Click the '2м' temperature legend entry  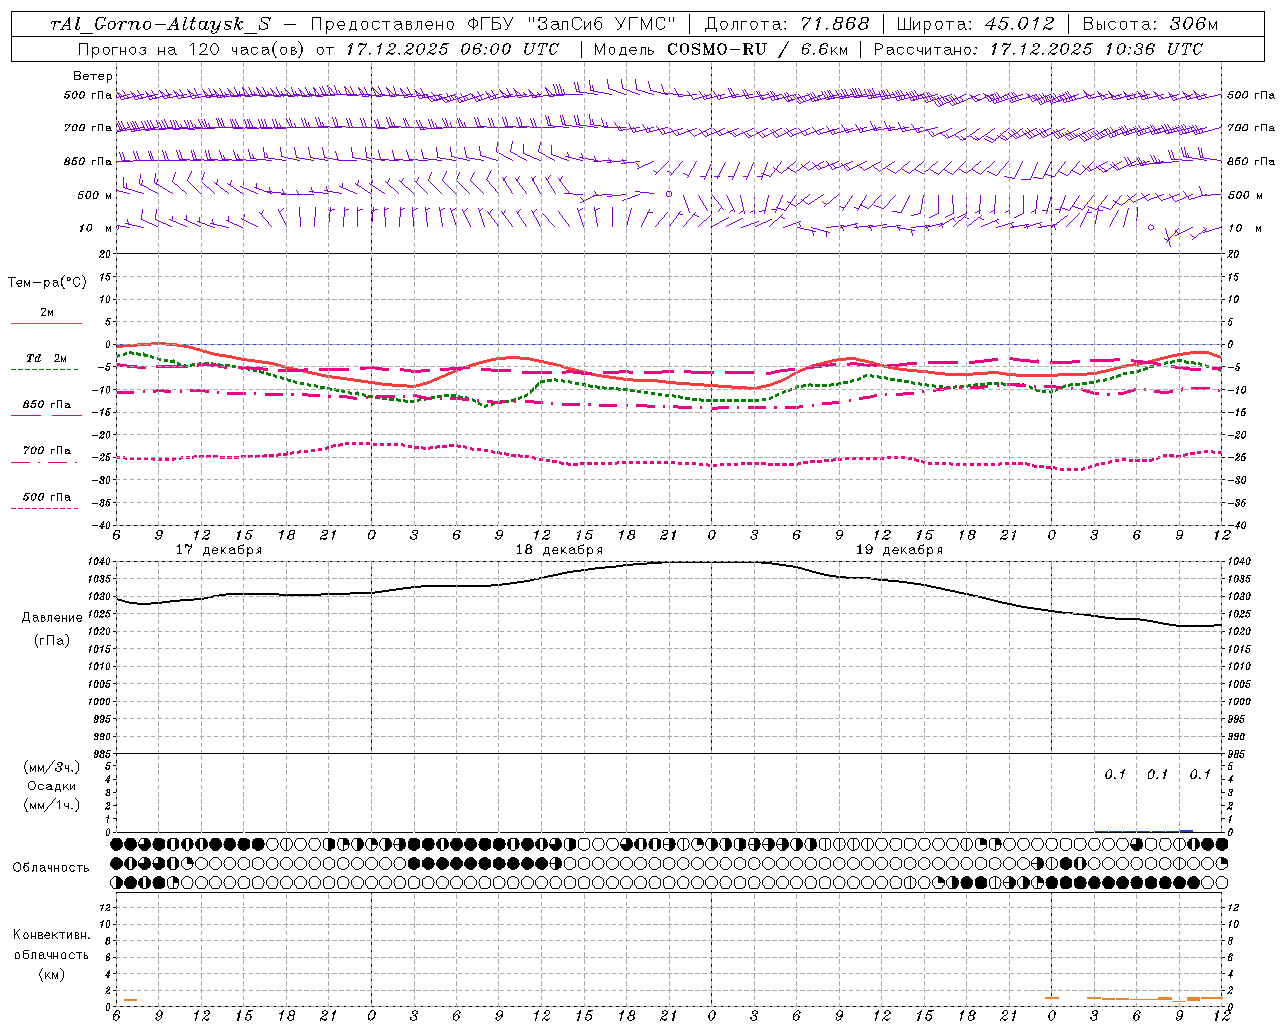pos(47,312)
